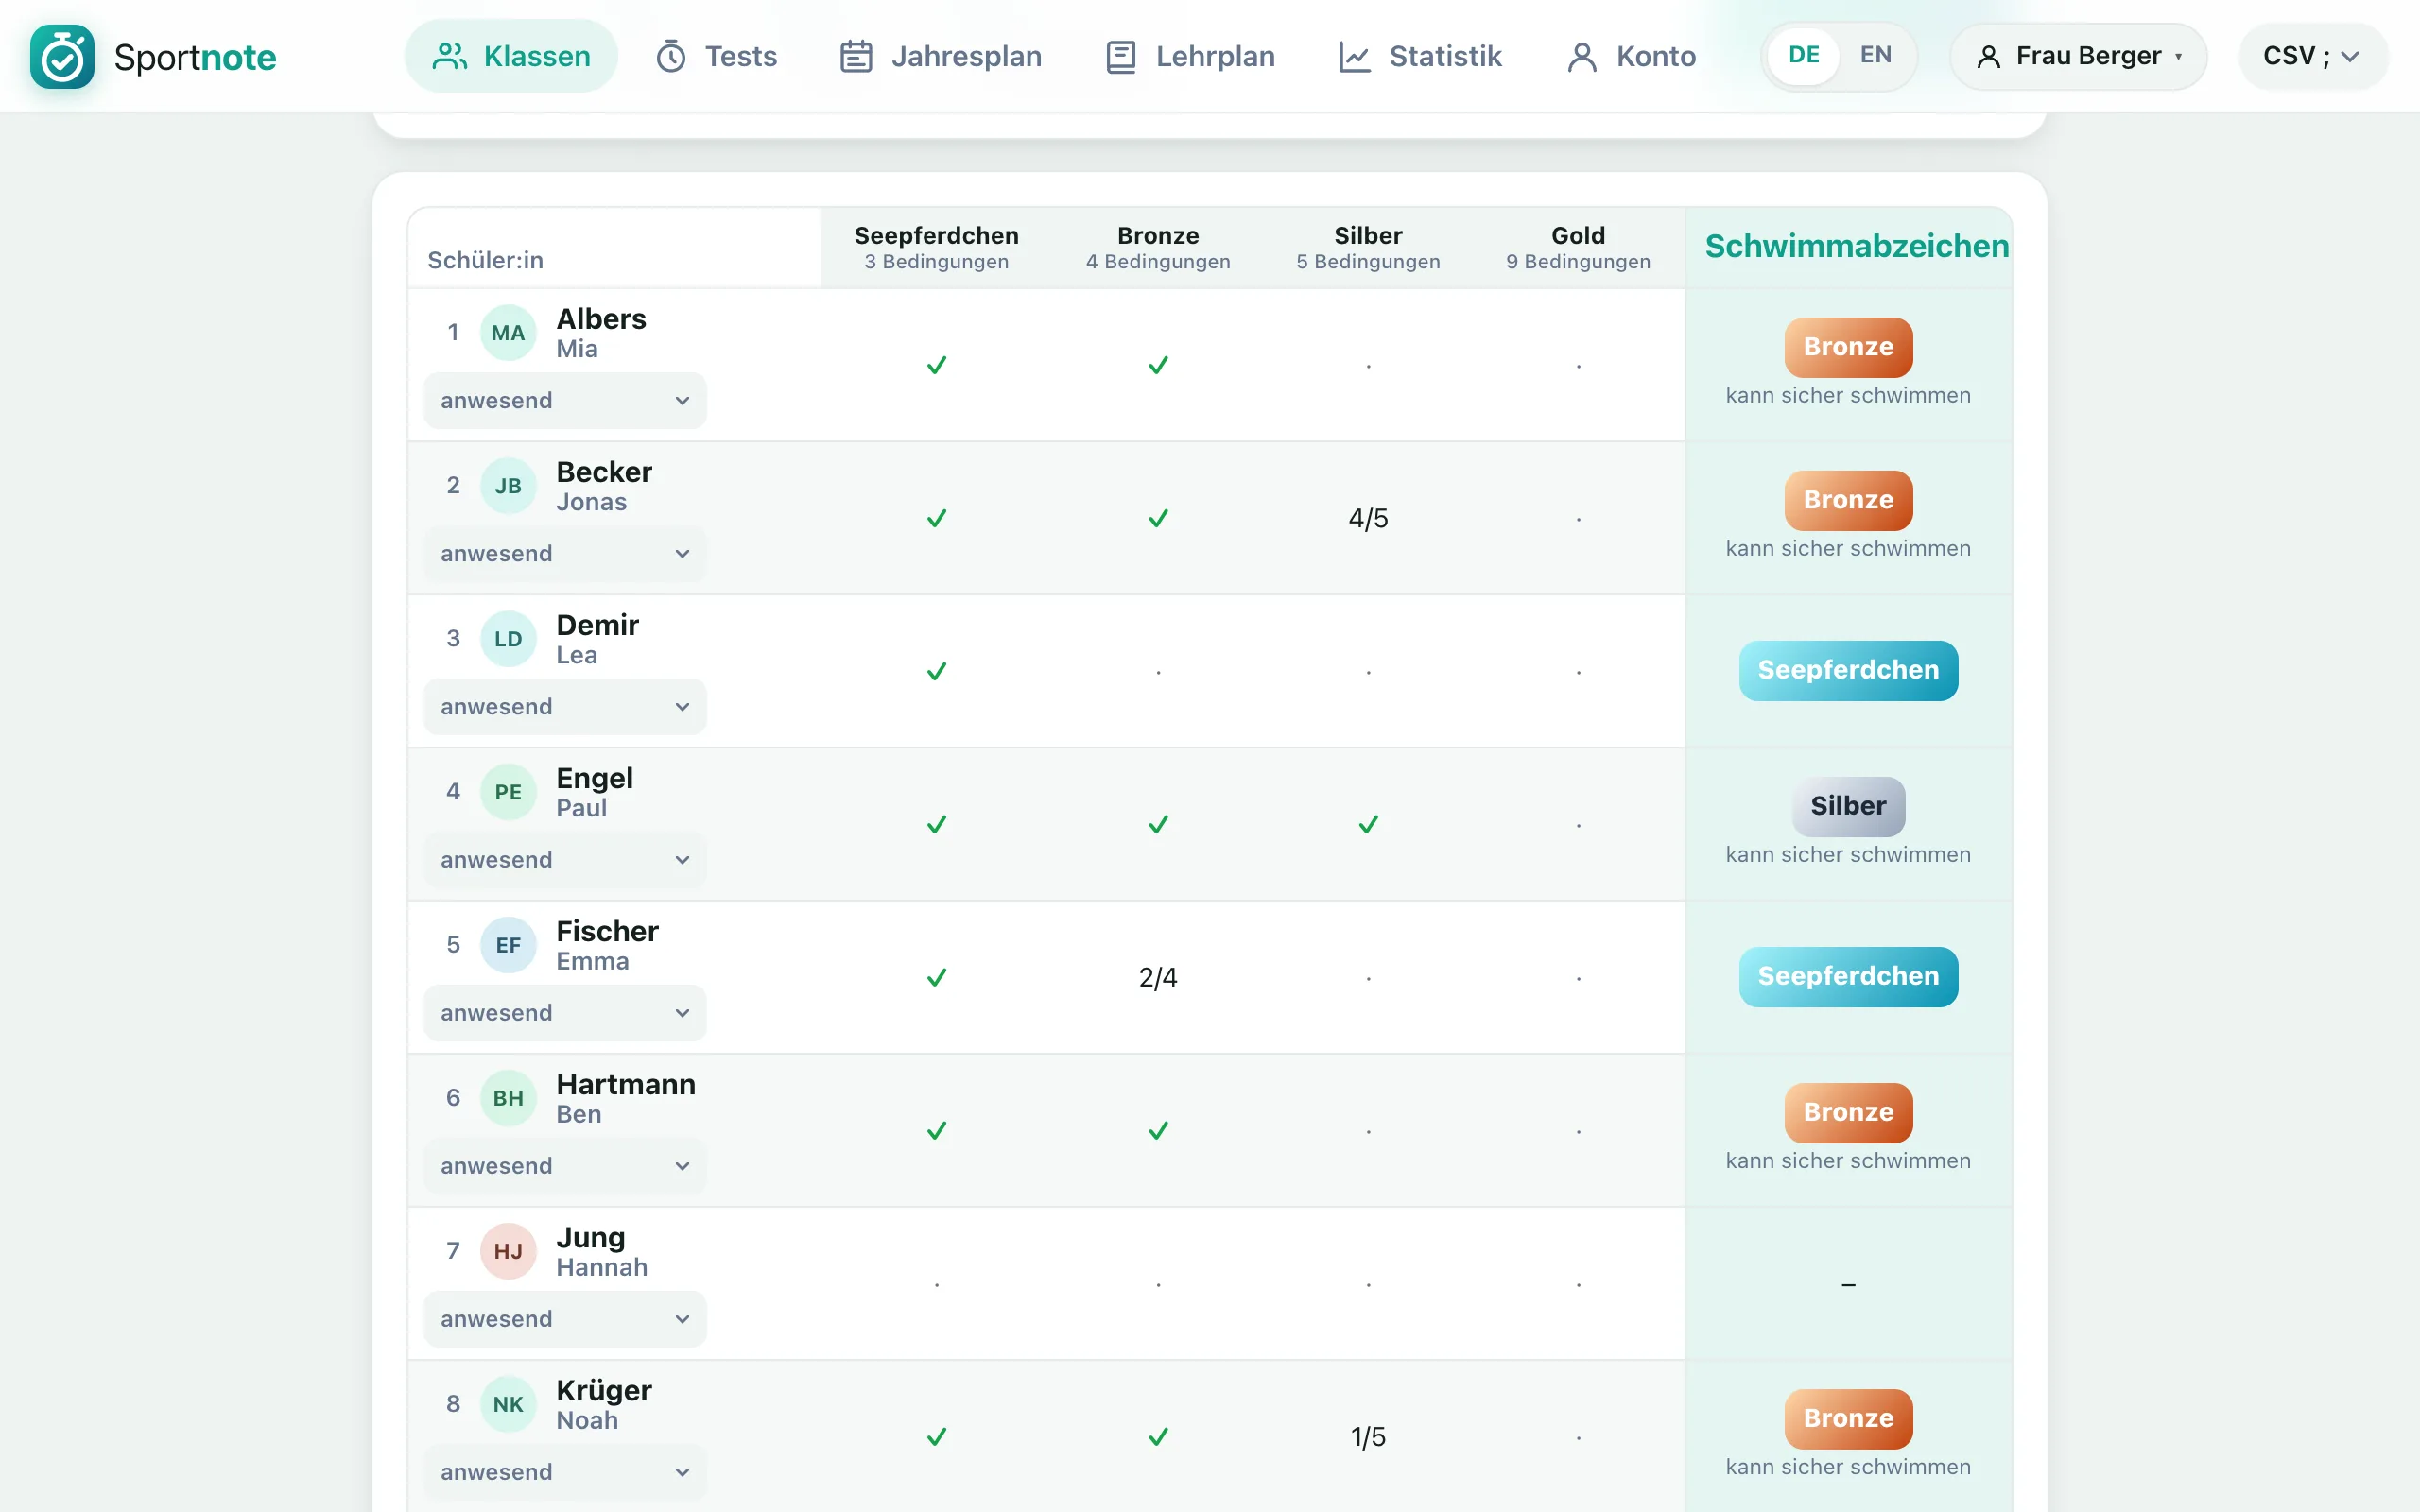Click the Konto person icon

tap(1582, 57)
